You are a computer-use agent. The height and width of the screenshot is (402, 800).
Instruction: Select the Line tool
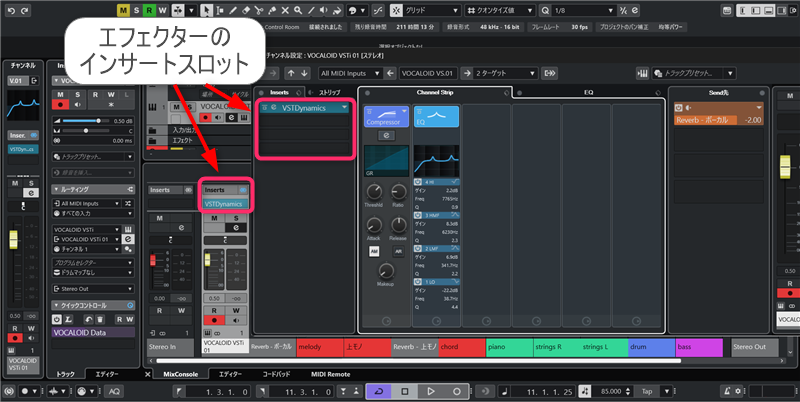(311, 10)
